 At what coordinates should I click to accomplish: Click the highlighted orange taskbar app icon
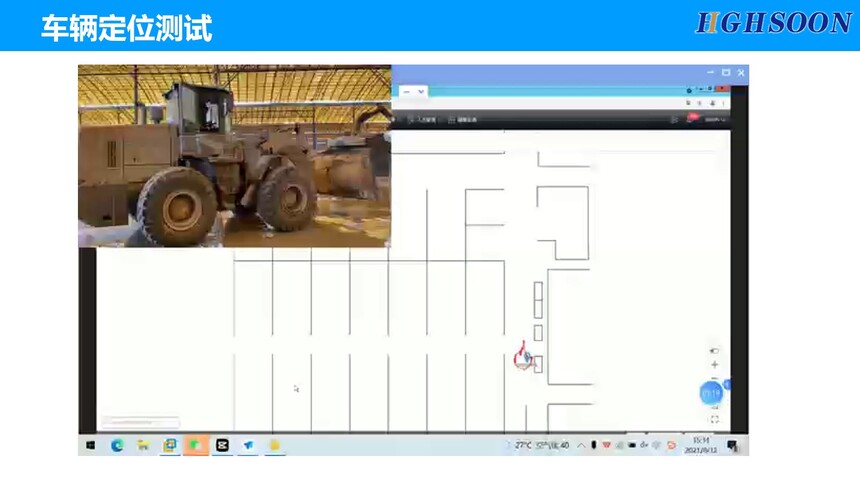tap(195, 445)
